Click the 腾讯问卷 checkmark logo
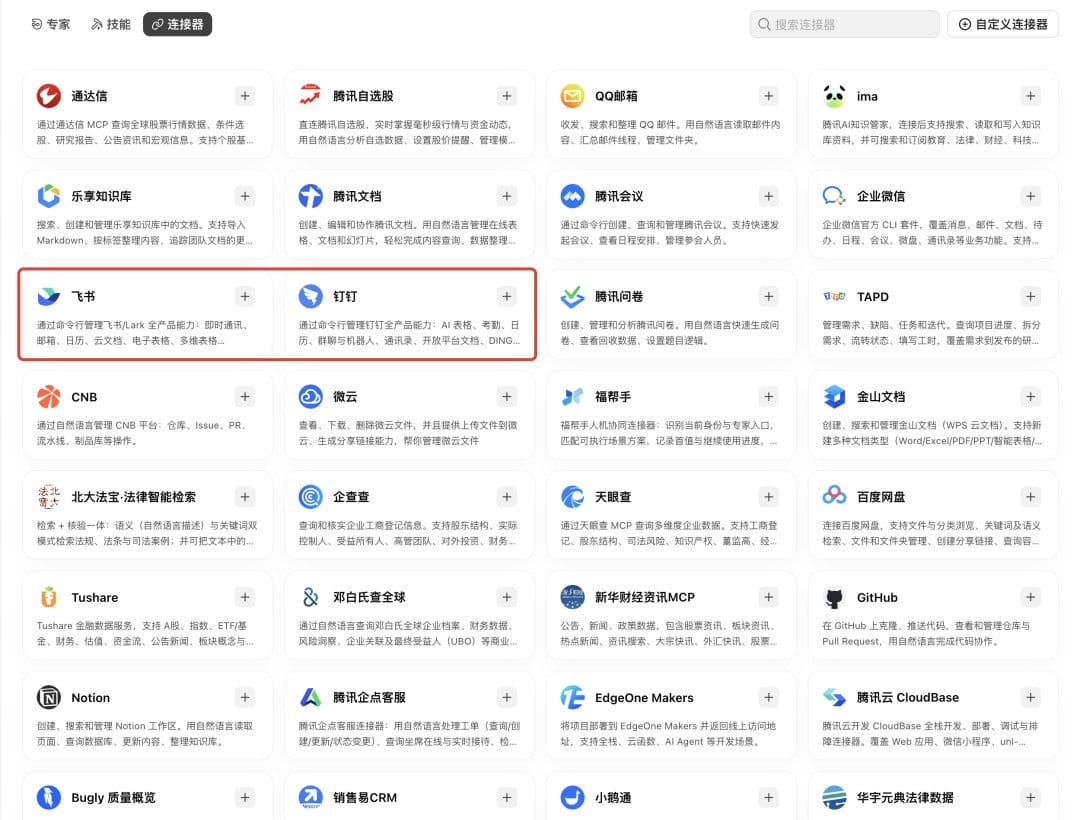Viewport: 1080px width, 820px height. pyautogui.click(x=572, y=296)
